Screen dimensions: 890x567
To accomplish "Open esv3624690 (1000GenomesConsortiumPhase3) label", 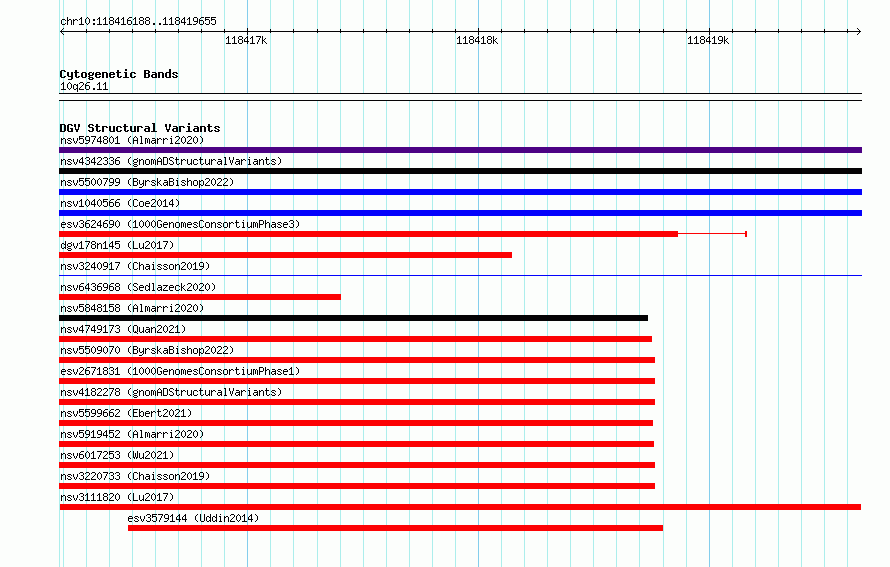I will [x=180, y=224].
